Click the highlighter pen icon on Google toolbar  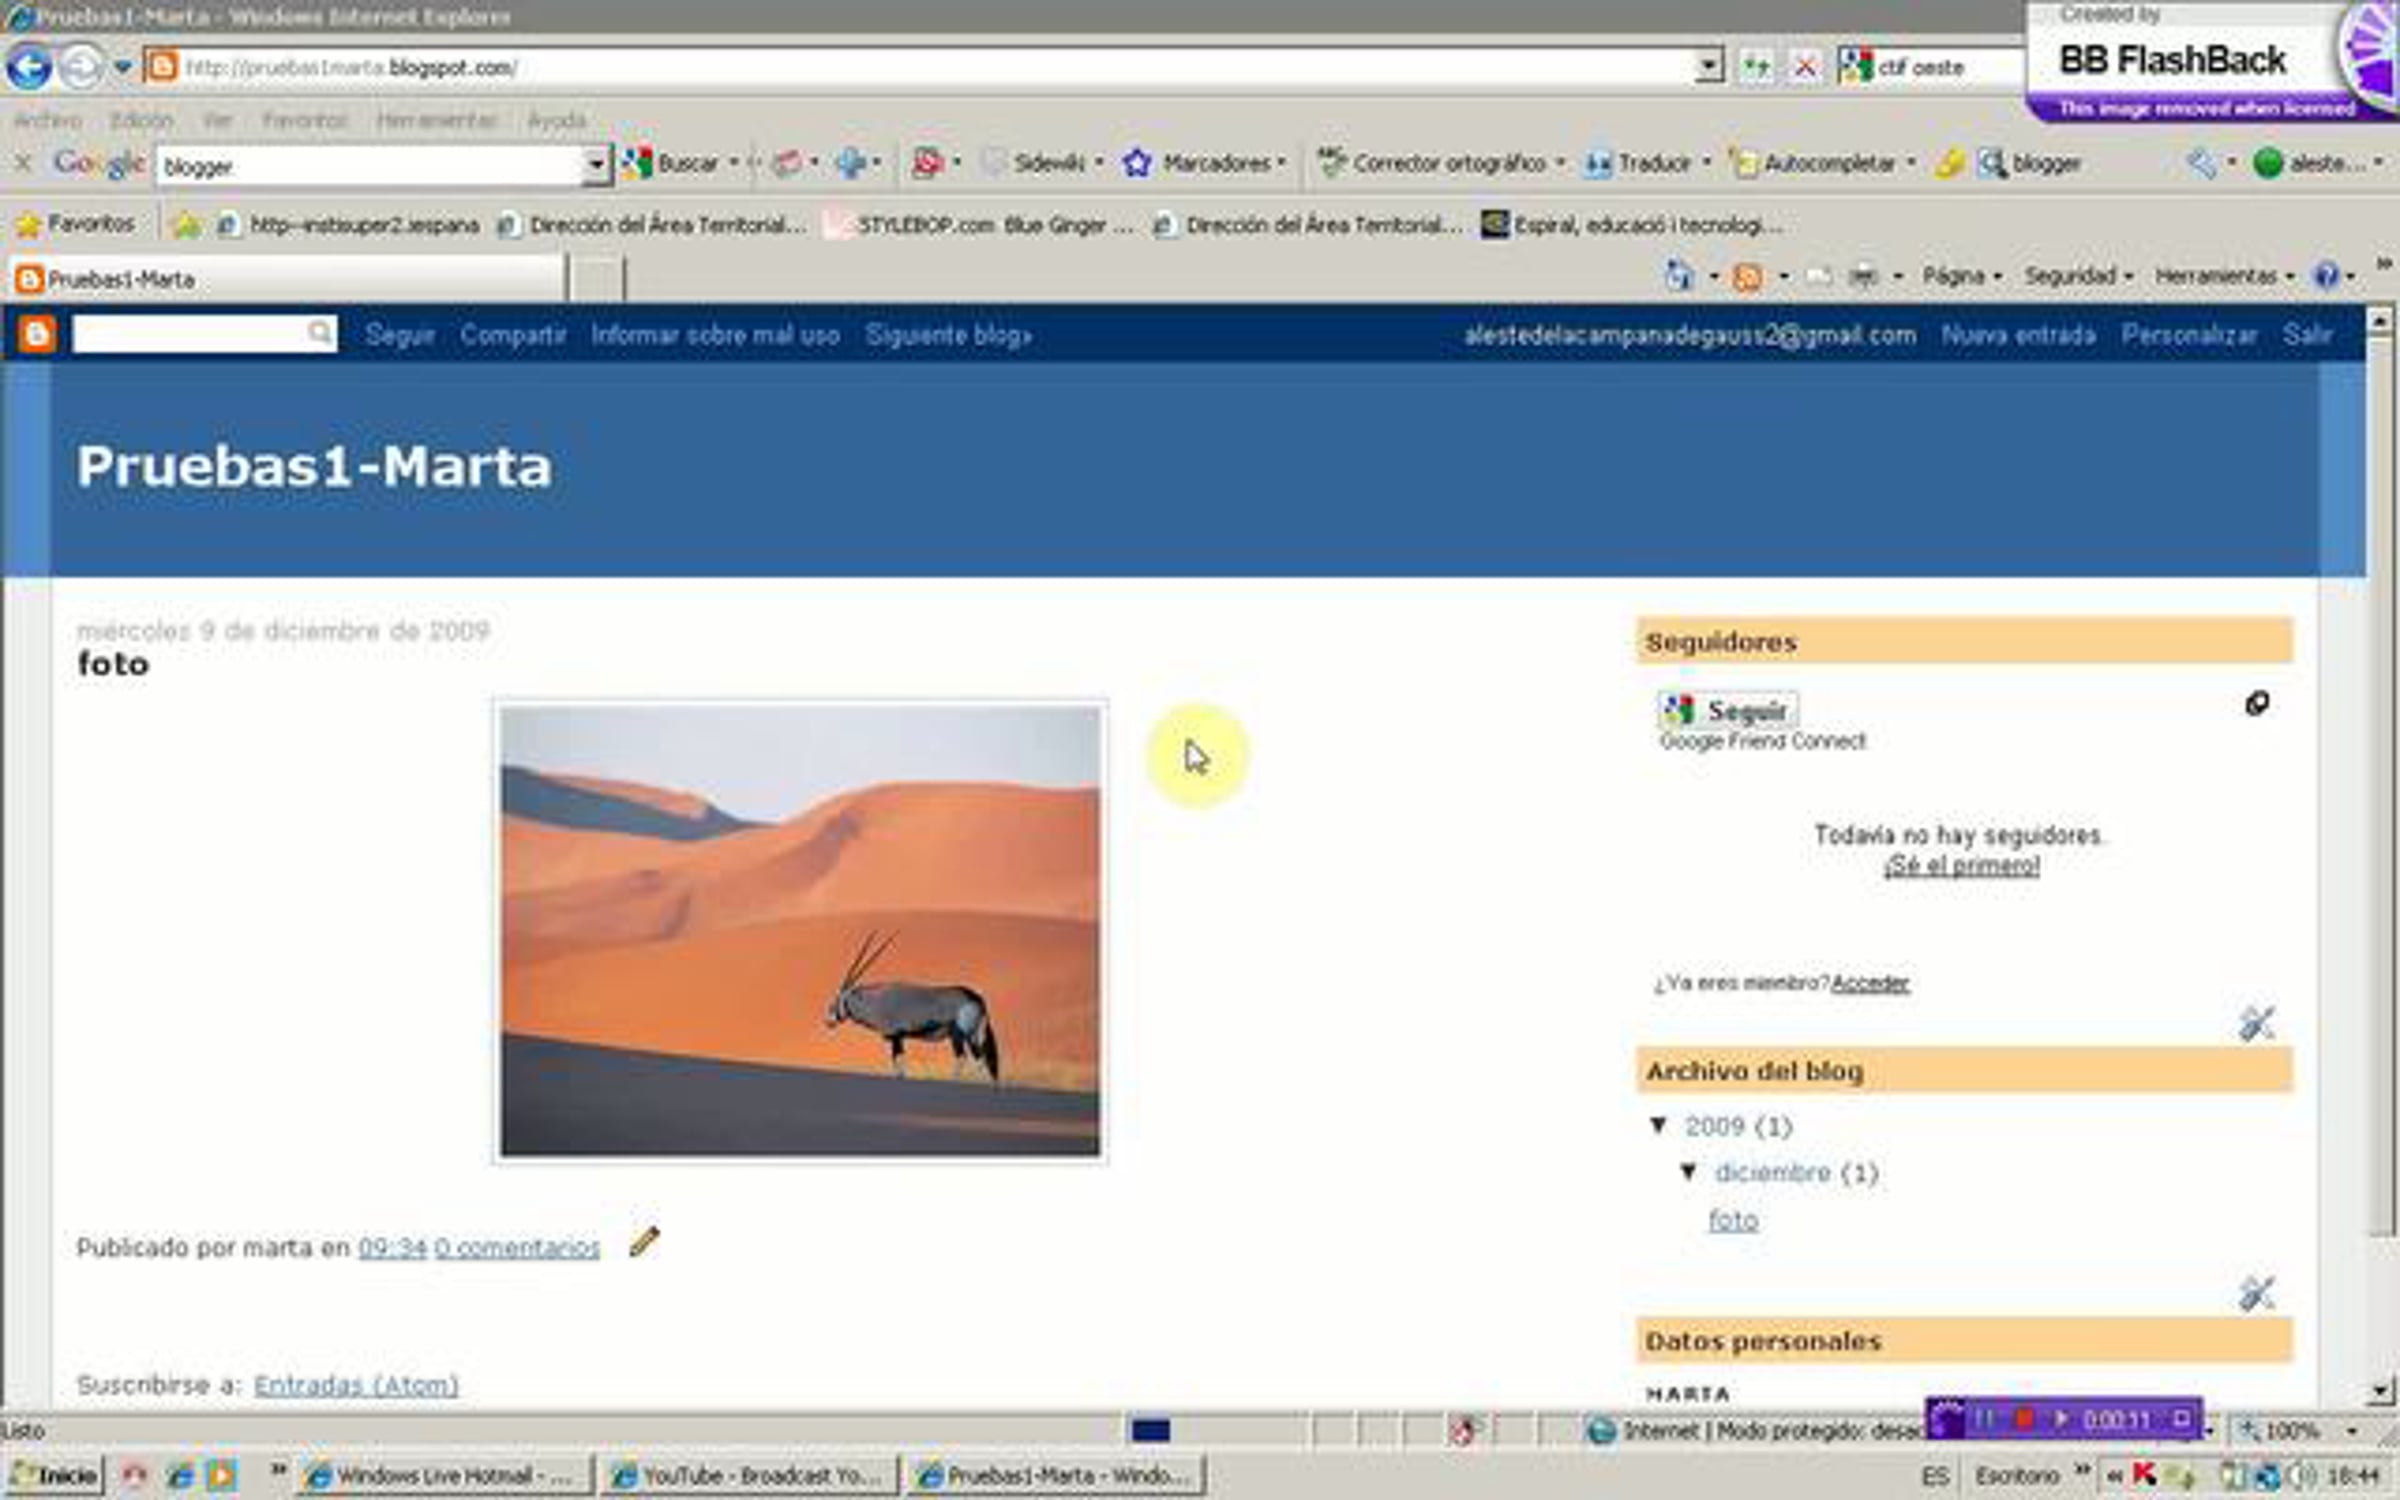point(1948,163)
